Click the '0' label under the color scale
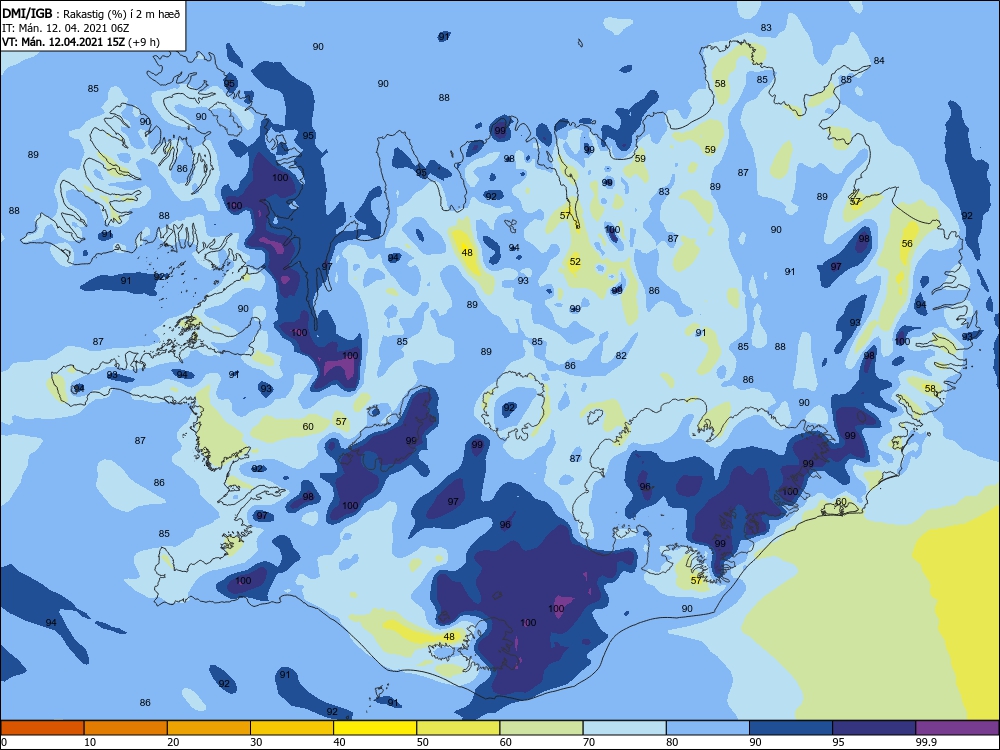 [4, 742]
